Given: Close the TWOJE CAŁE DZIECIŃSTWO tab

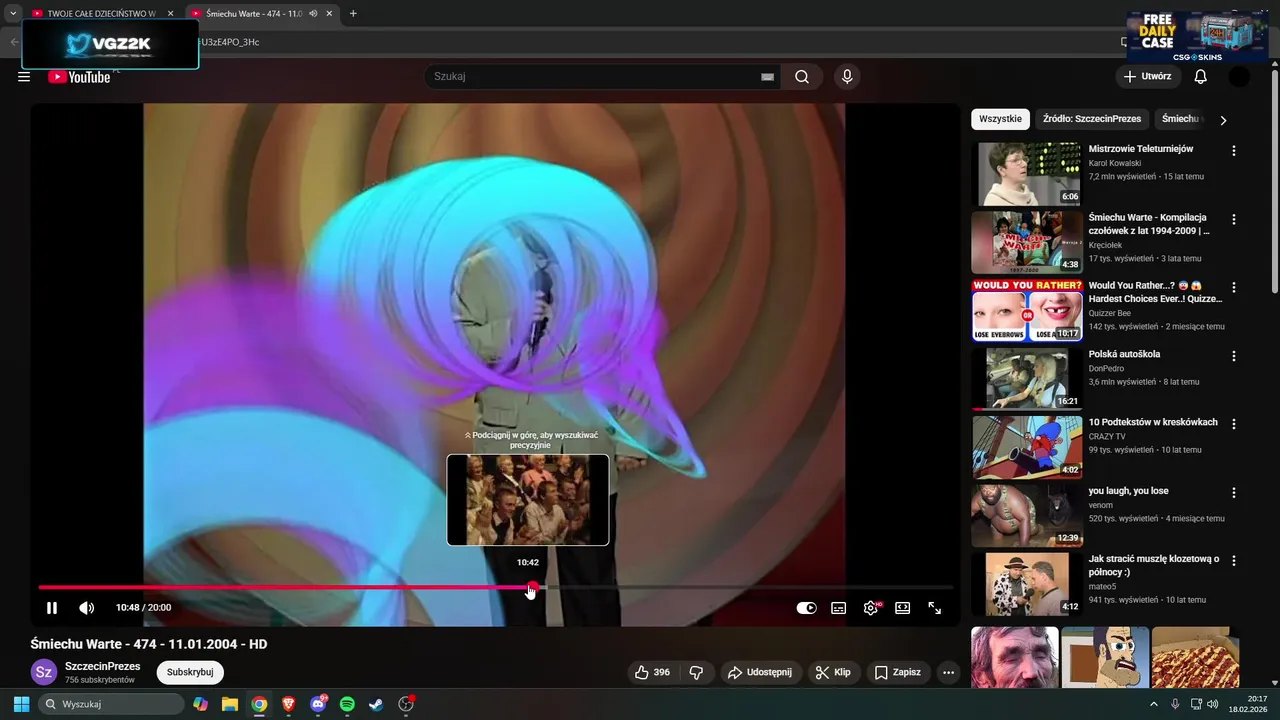Looking at the screenshot, I should 170,14.
